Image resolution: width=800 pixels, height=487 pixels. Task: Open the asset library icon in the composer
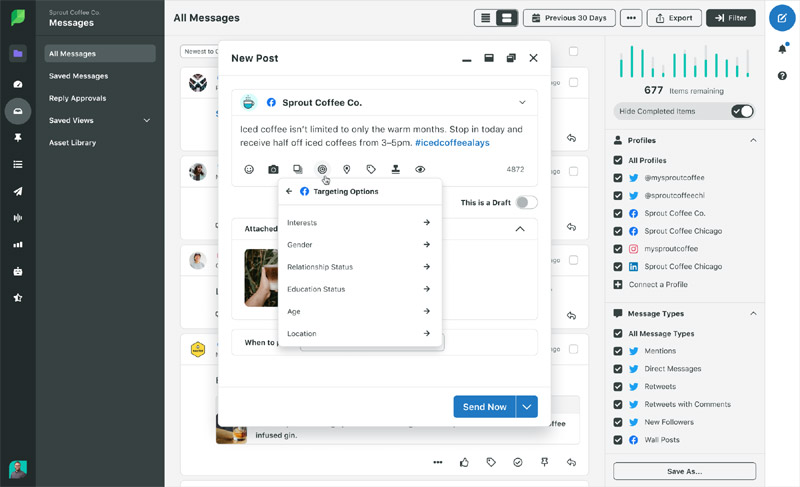(x=297, y=169)
